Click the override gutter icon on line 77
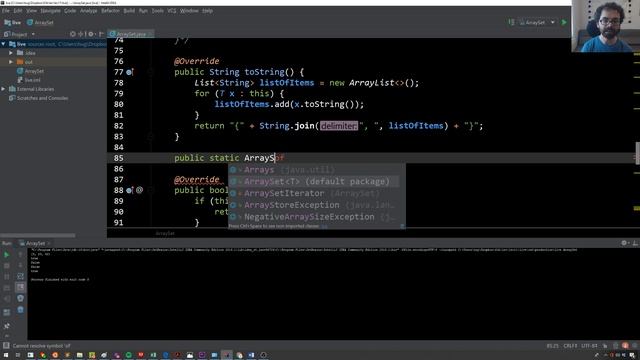640x360 pixels. point(129,72)
